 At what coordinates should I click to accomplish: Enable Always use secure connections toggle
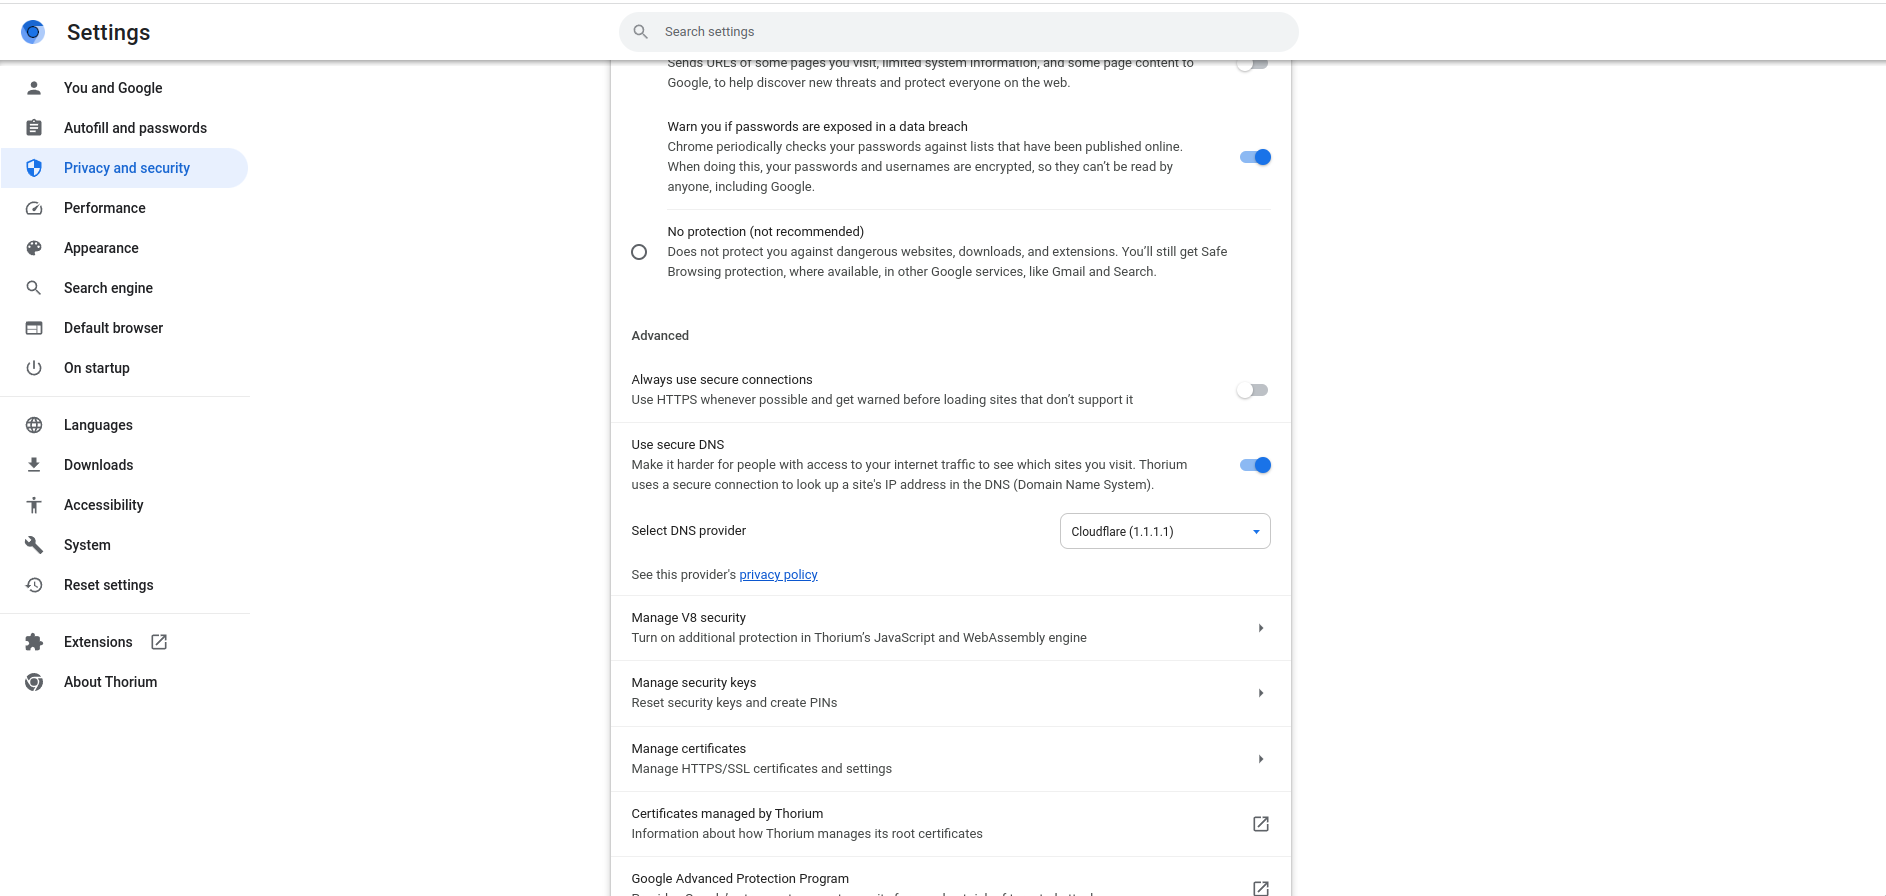[1252, 390]
